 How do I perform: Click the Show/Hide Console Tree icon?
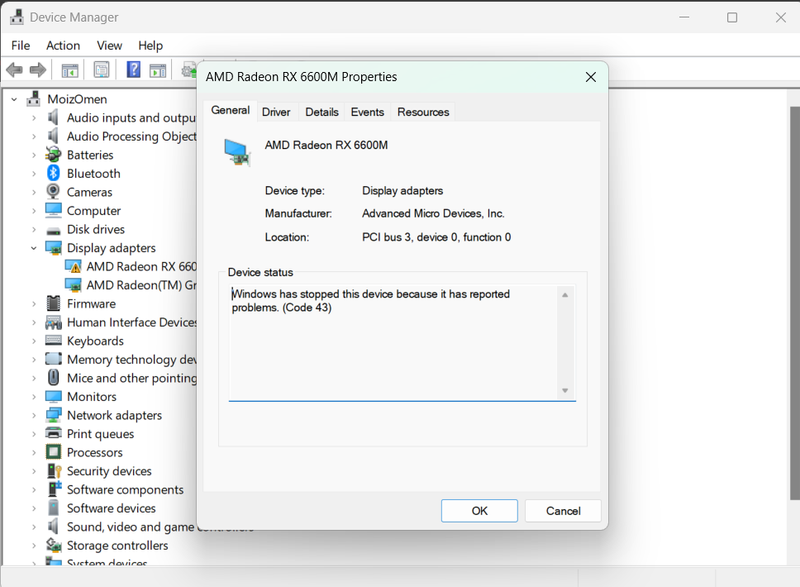click(70, 70)
